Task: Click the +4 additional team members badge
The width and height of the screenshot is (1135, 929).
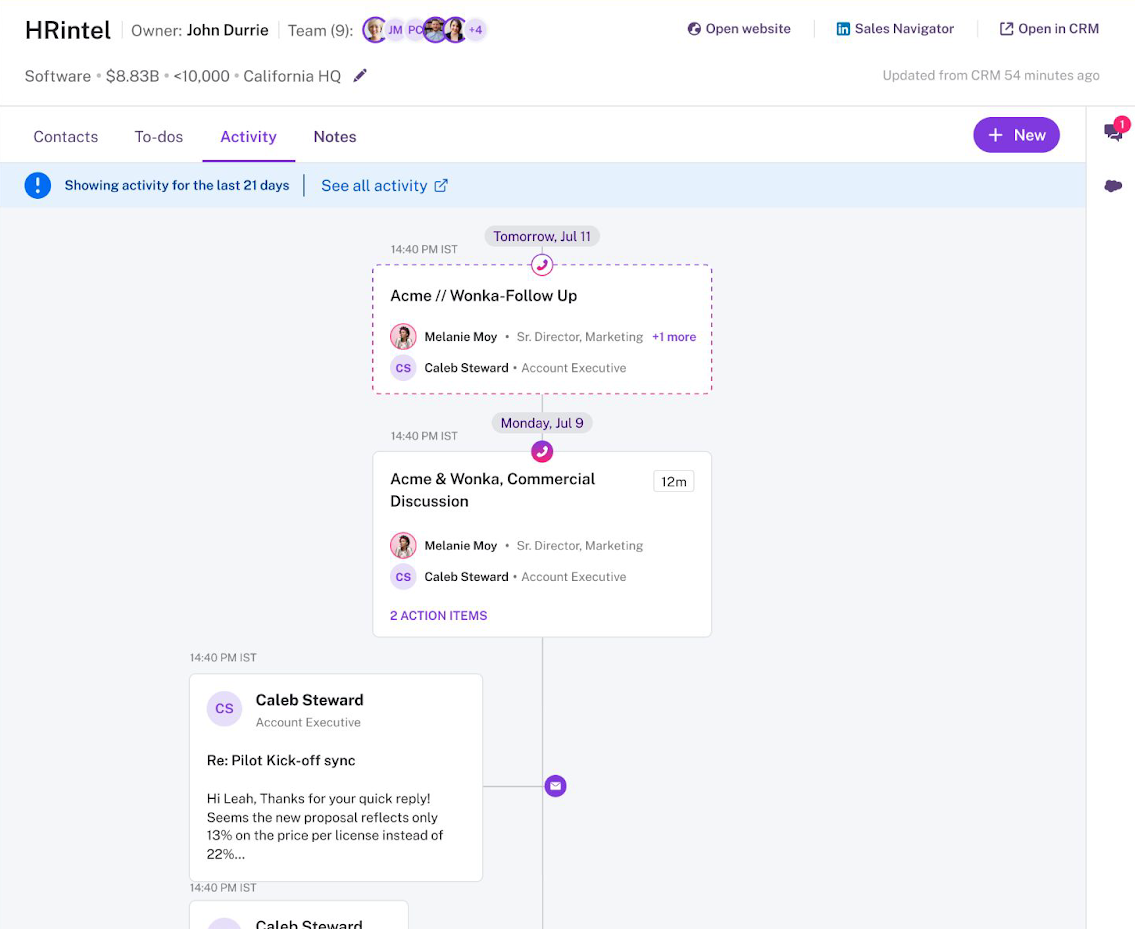Action: coord(476,30)
